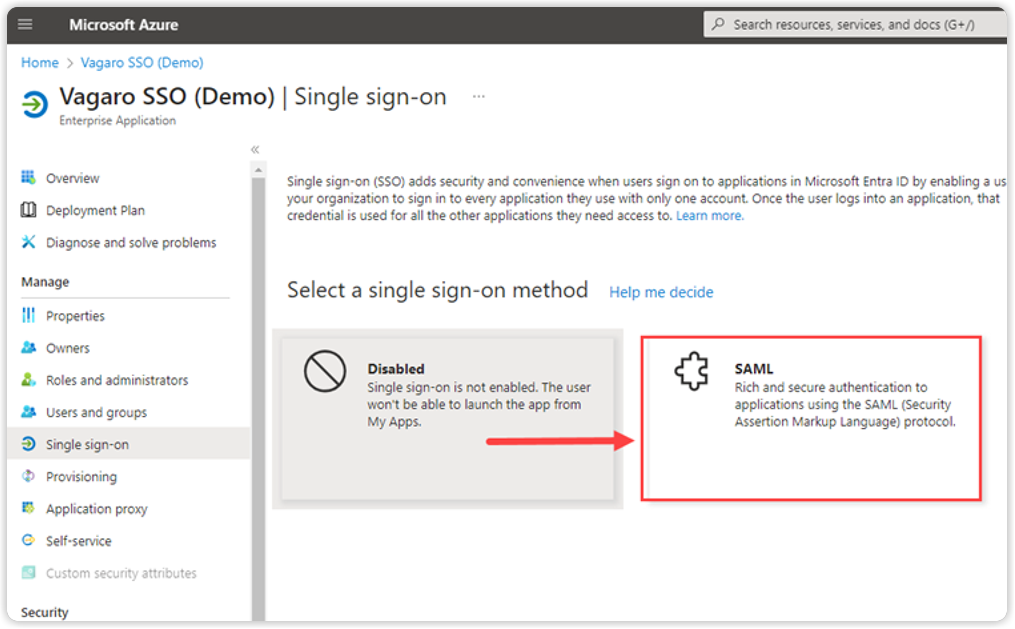Open Diagnose and solve problems
Screen dimensions: 1015x629
point(131,243)
